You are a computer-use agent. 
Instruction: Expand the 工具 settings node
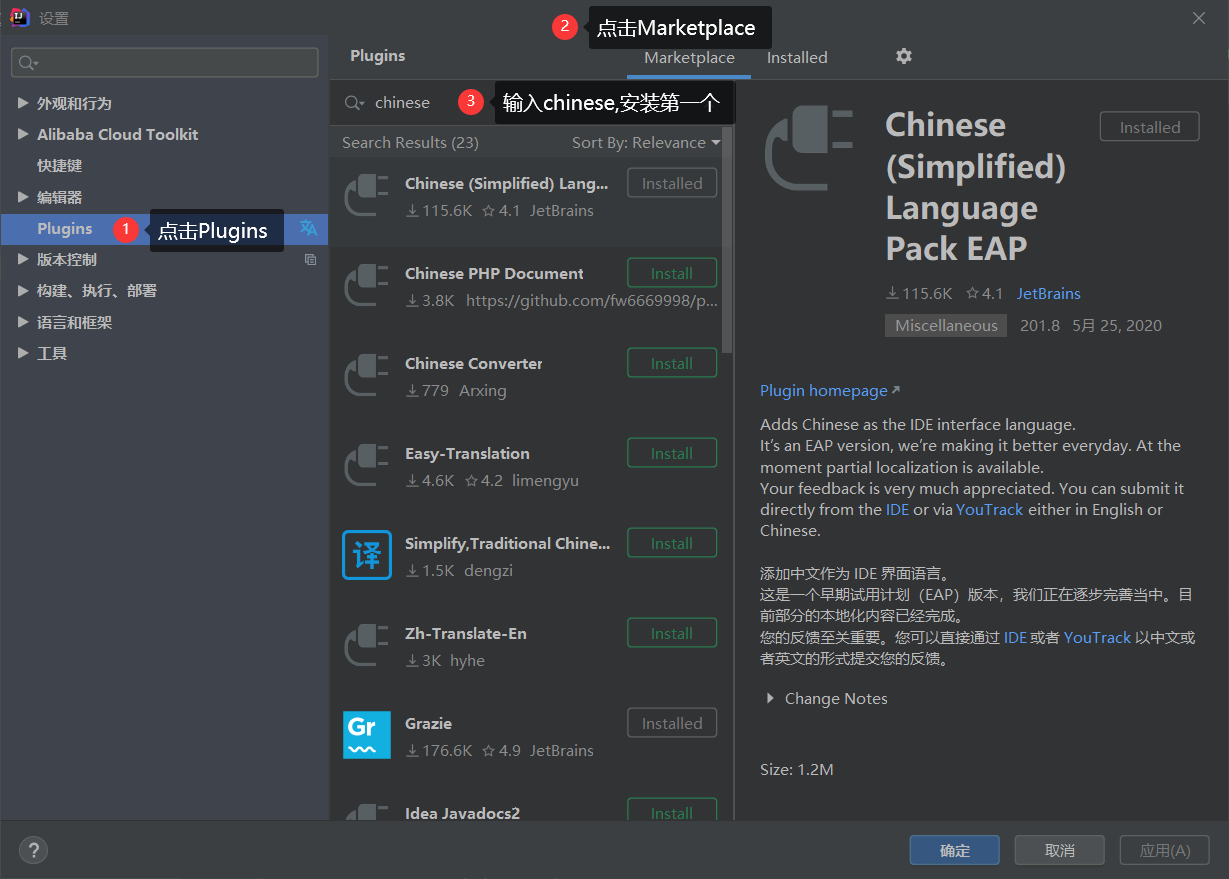pos(23,353)
